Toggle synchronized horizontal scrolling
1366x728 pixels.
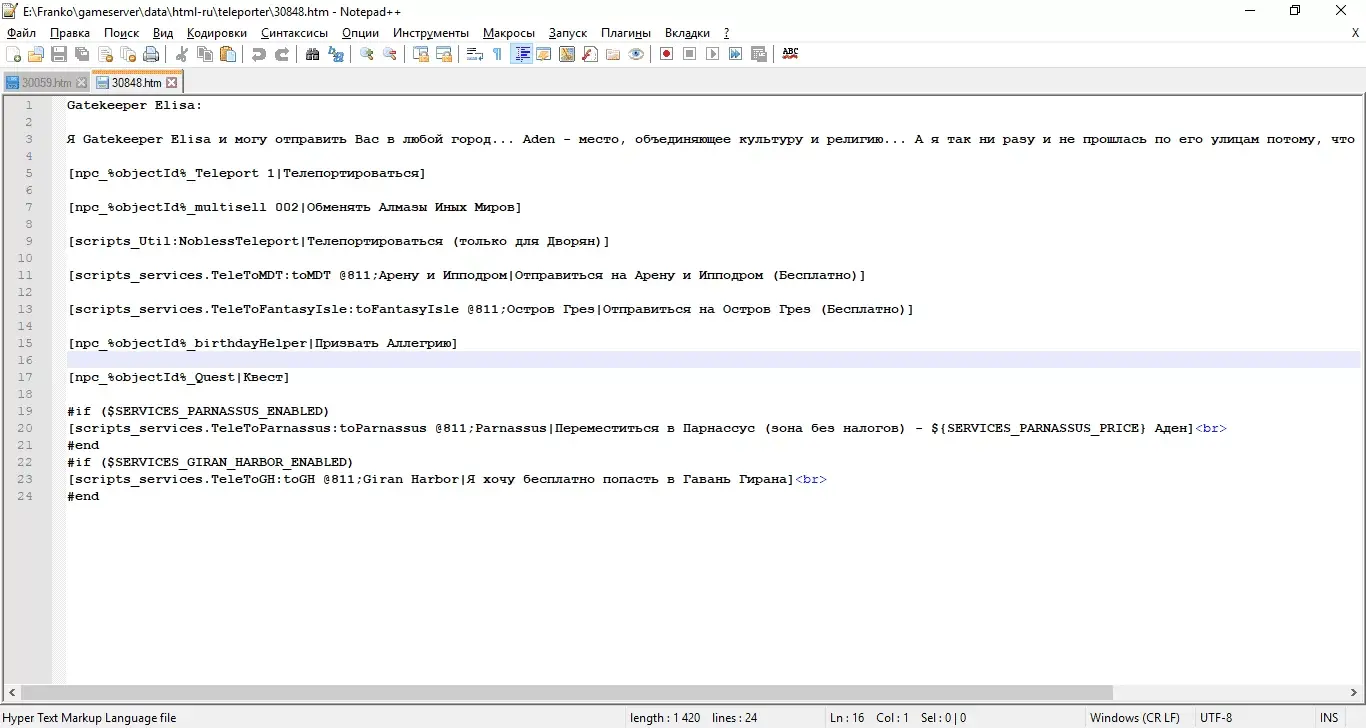click(444, 54)
